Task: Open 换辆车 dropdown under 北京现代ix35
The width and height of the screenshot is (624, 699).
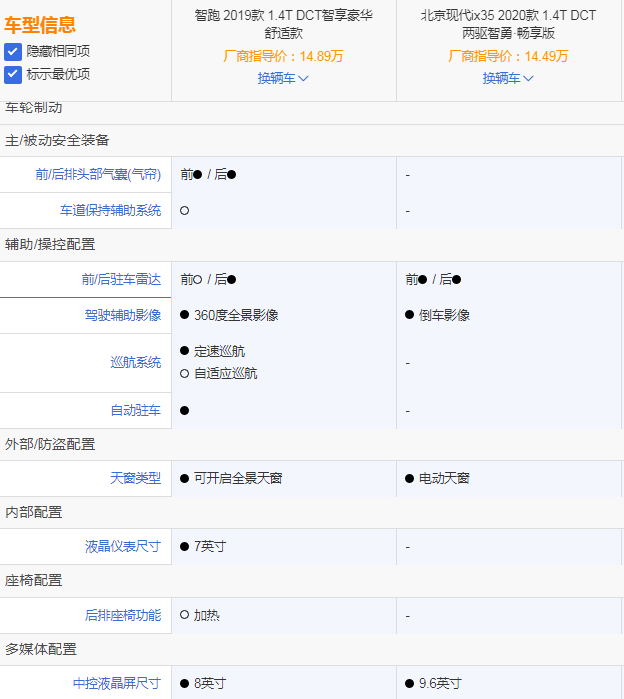Action: [508, 78]
